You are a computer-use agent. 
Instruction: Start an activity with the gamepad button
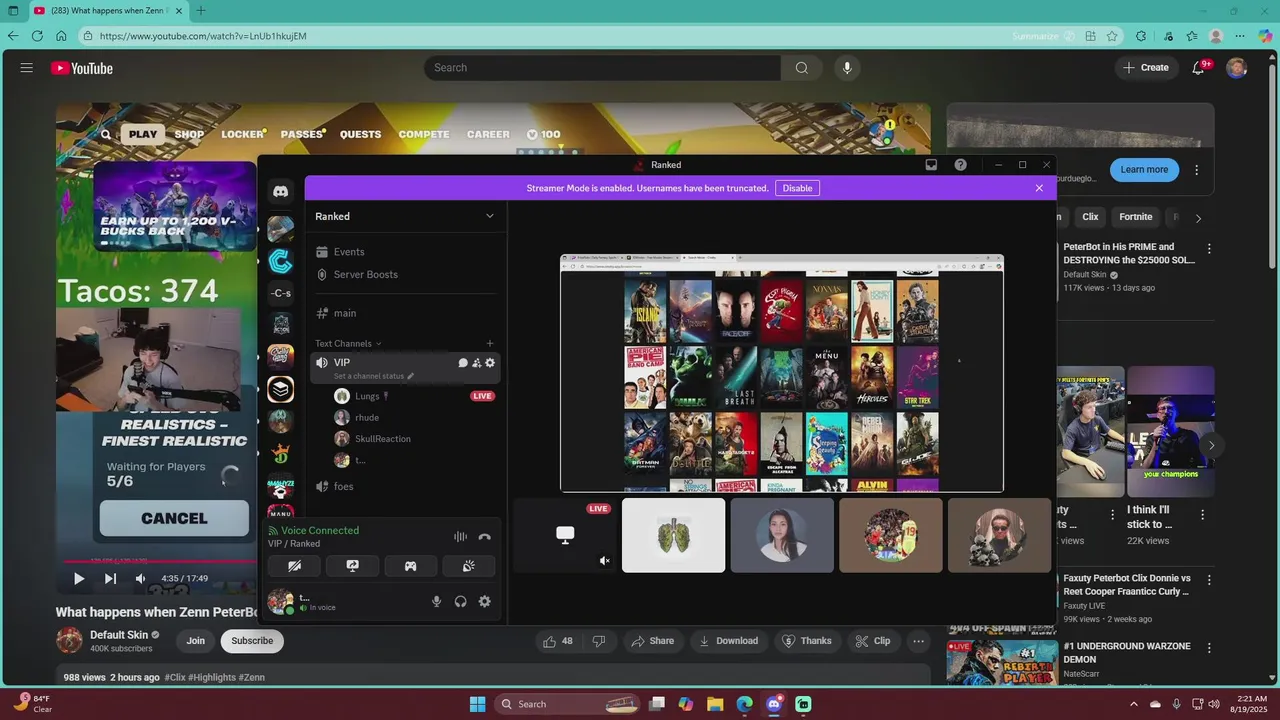410,566
